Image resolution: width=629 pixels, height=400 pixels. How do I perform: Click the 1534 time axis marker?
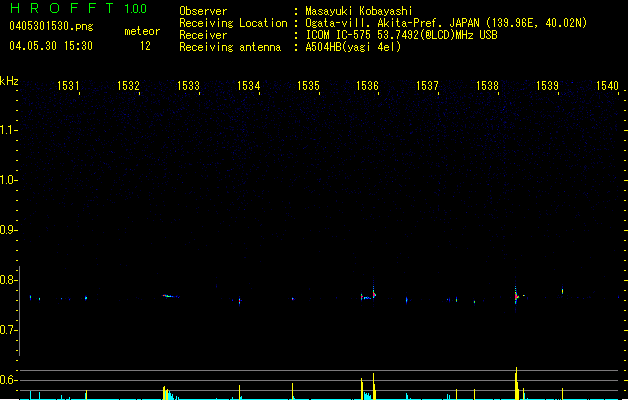[248, 85]
